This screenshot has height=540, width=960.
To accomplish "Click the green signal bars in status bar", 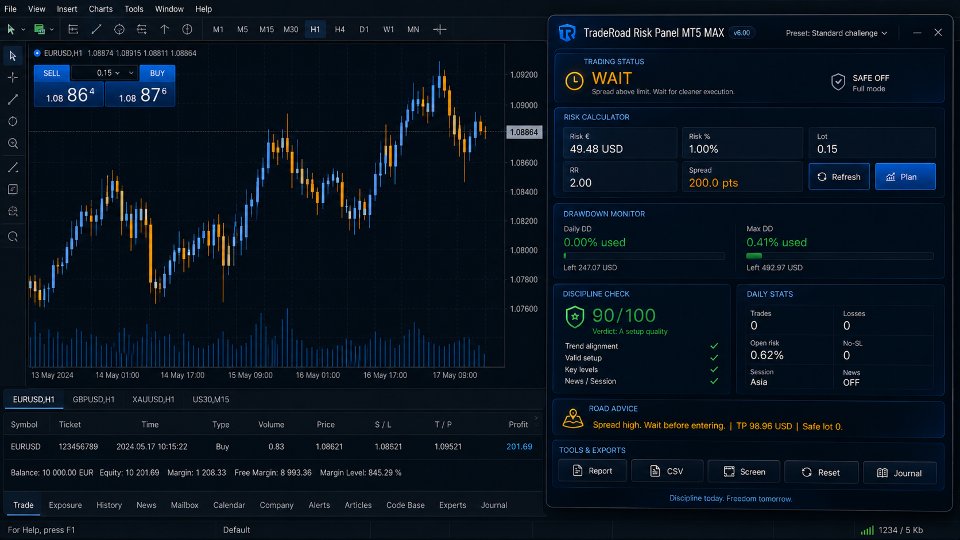I will [x=867, y=530].
